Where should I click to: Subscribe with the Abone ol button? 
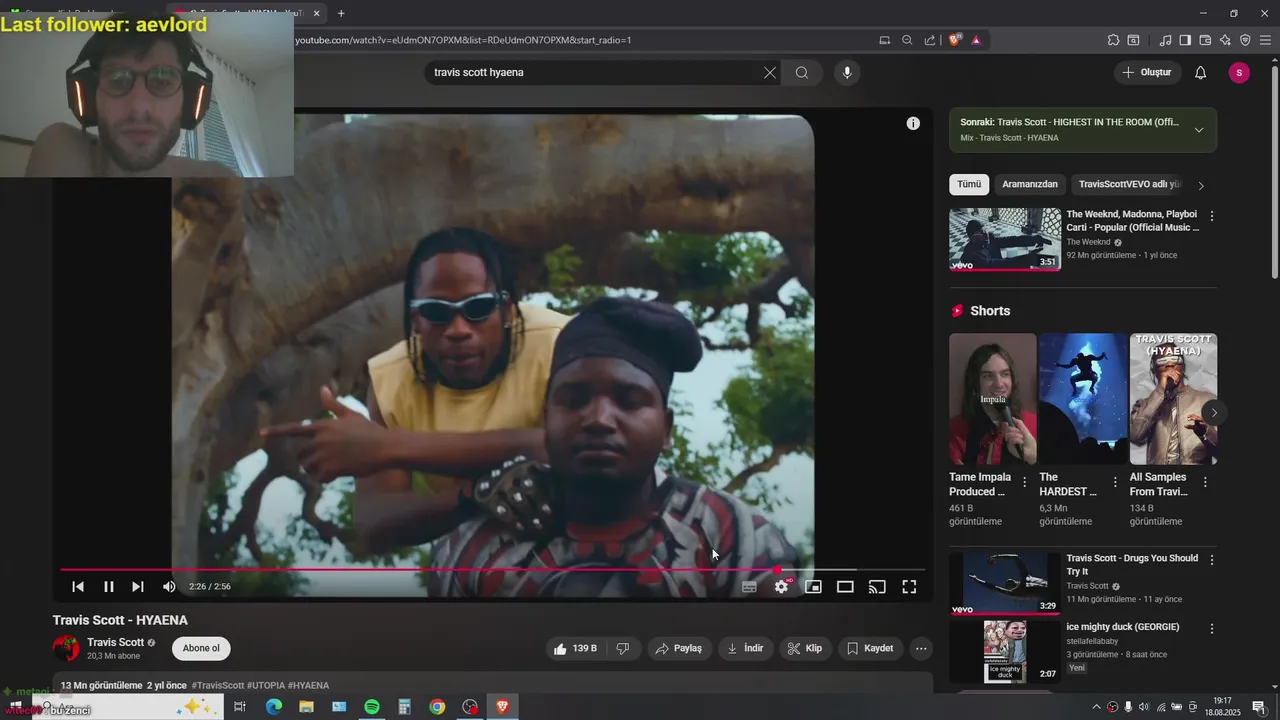(201, 648)
